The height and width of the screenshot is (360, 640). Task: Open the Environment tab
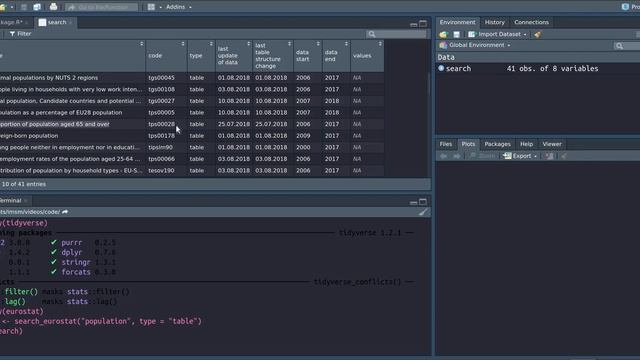[x=457, y=22]
